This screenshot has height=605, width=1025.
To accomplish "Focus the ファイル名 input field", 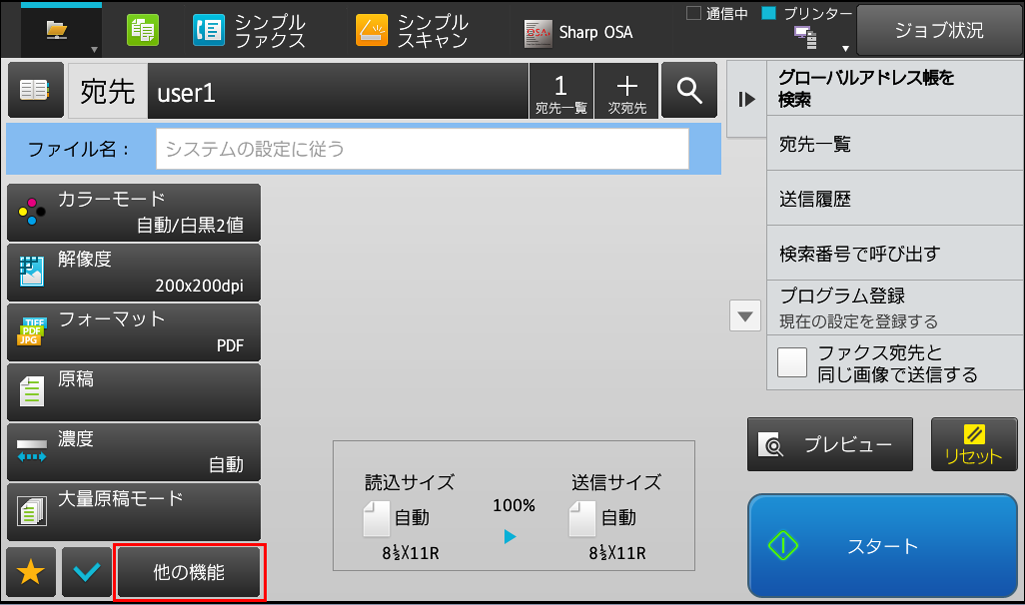I will 422,149.
